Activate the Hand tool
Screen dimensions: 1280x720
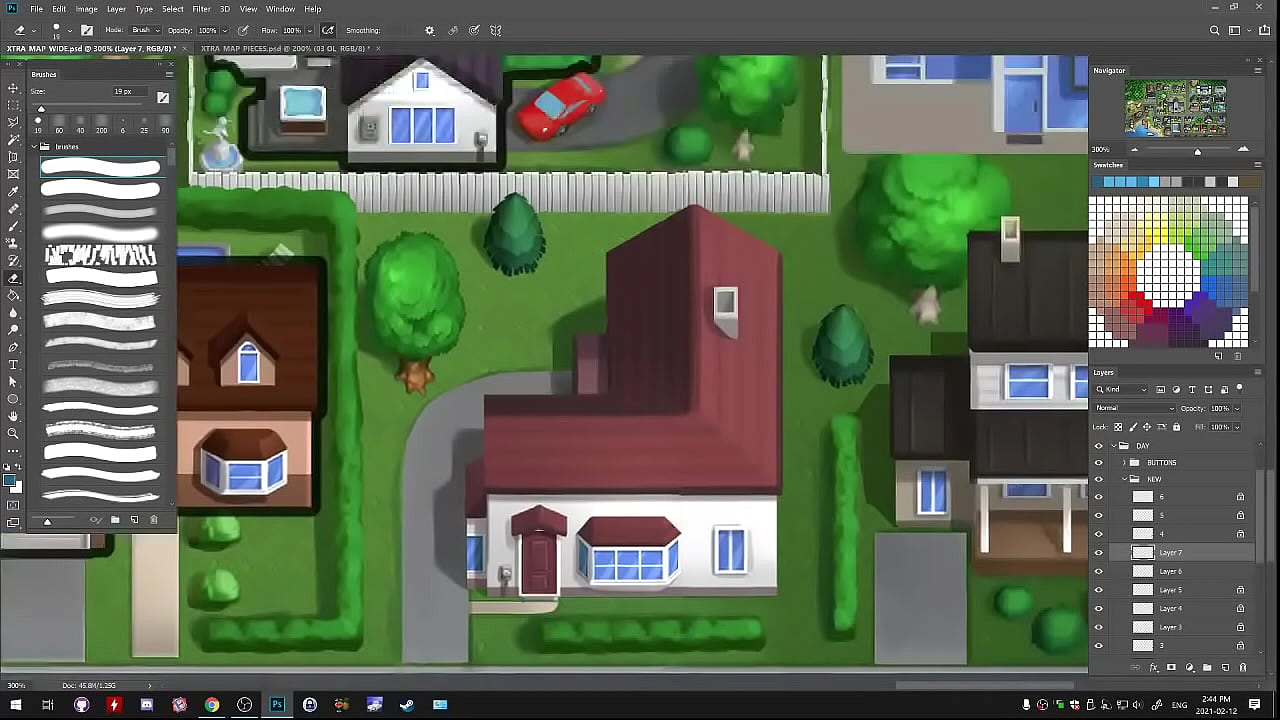(x=13, y=416)
